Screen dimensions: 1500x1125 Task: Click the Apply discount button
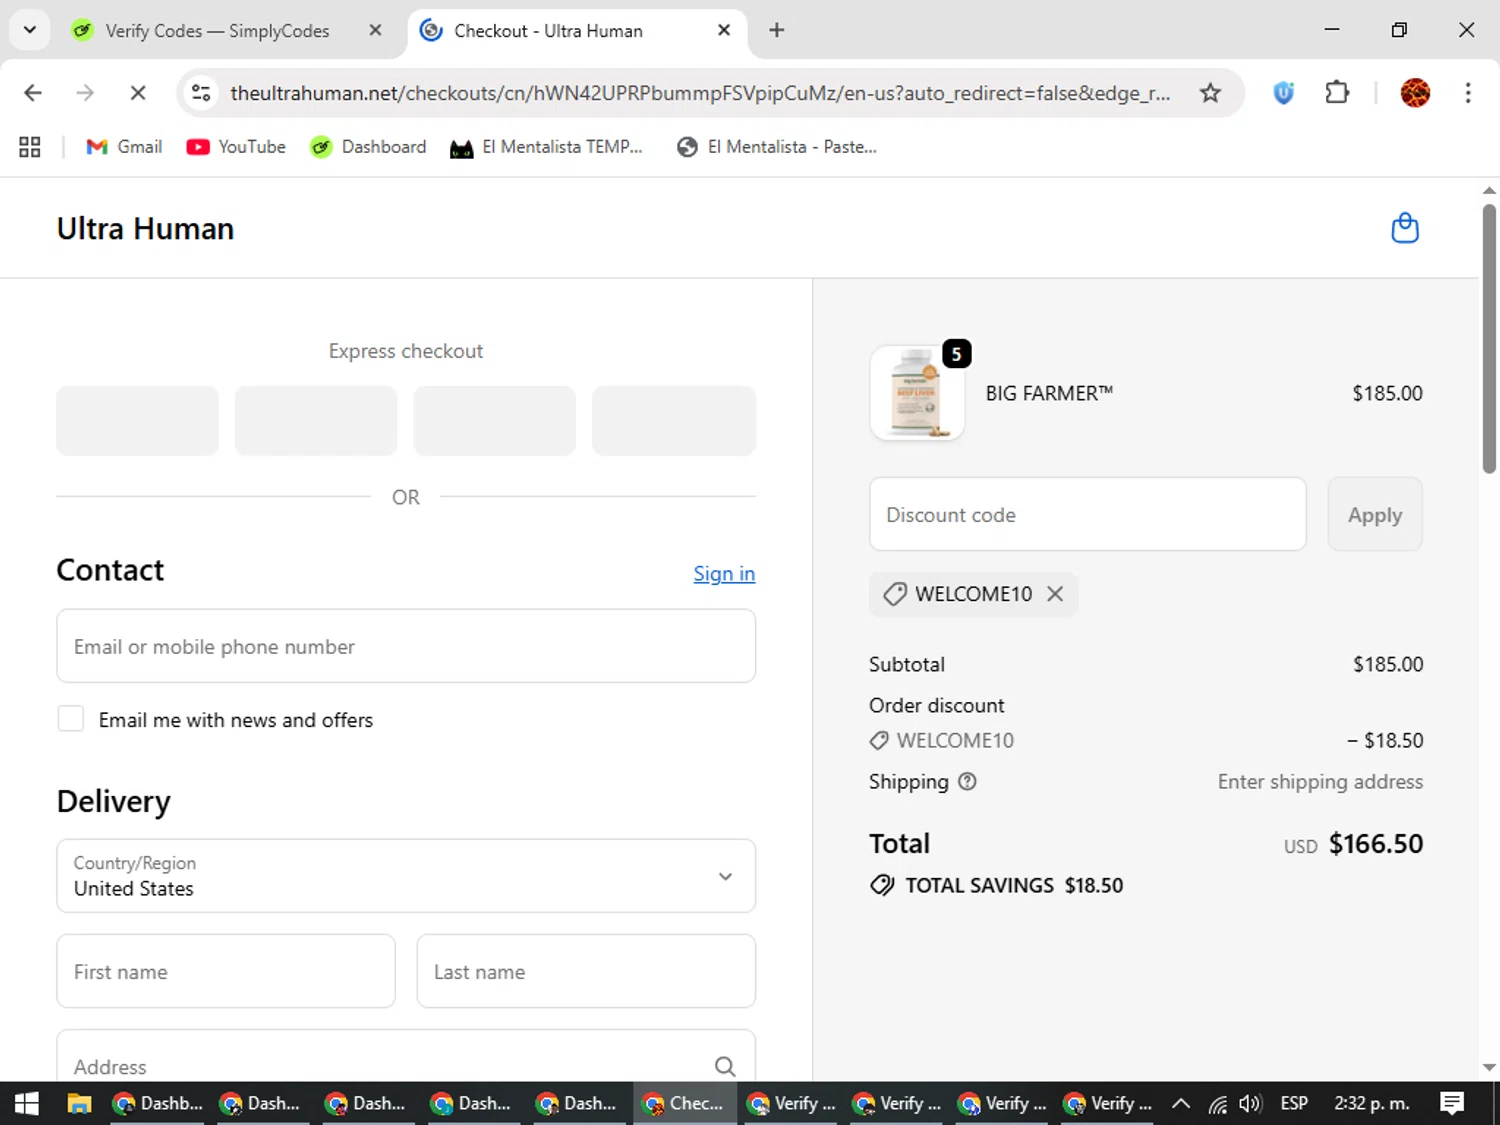click(x=1375, y=514)
